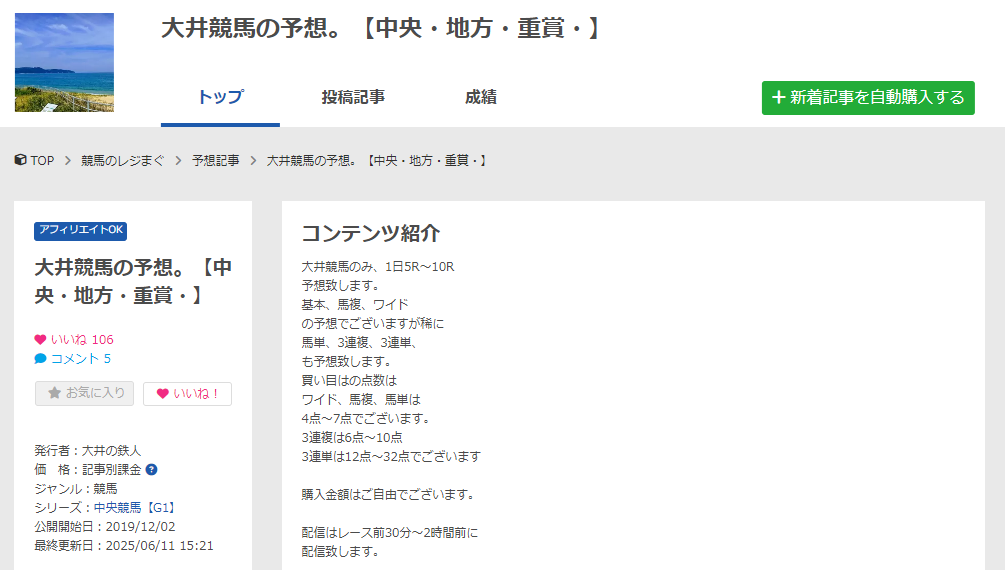1005x570 pixels.
Task: Open 予想記事 breadcrumb link
Action: point(216,160)
